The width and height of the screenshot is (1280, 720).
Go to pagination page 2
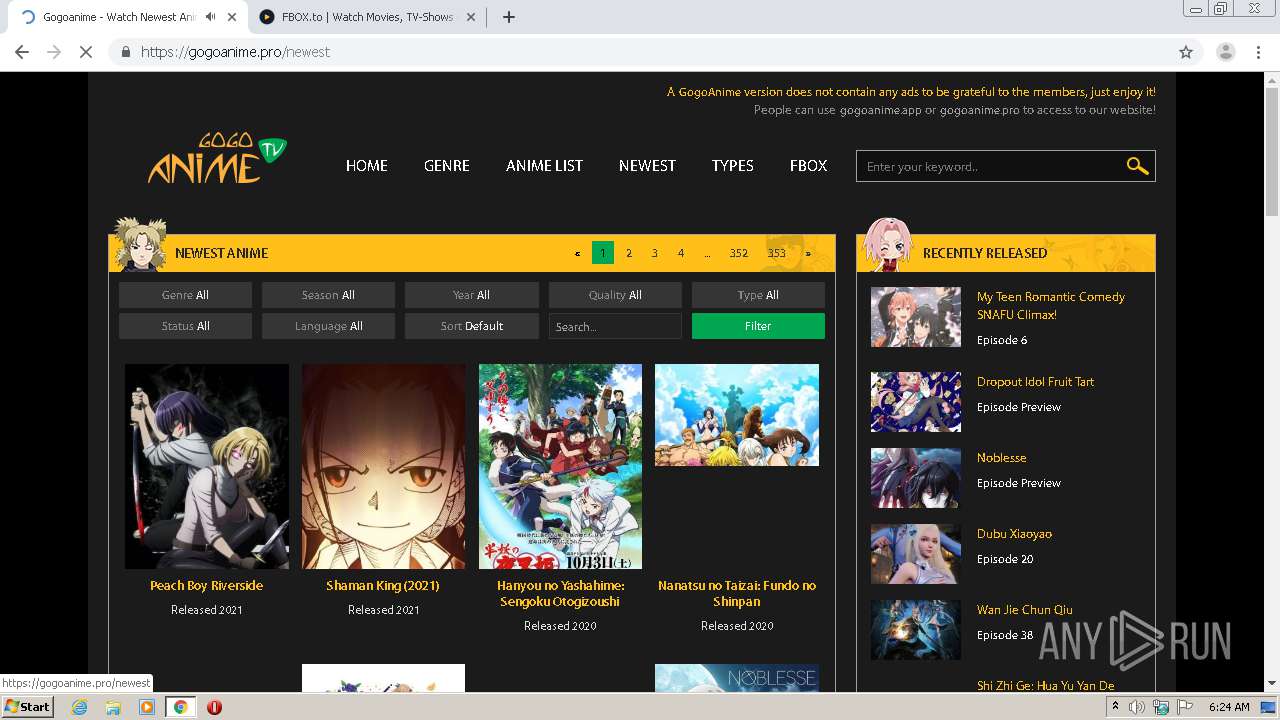coord(629,253)
